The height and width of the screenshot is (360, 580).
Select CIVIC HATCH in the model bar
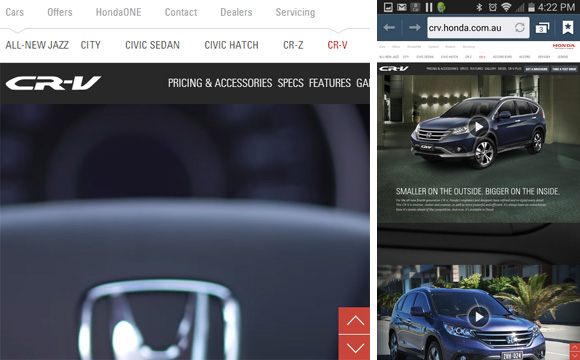click(x=232, y=45)
